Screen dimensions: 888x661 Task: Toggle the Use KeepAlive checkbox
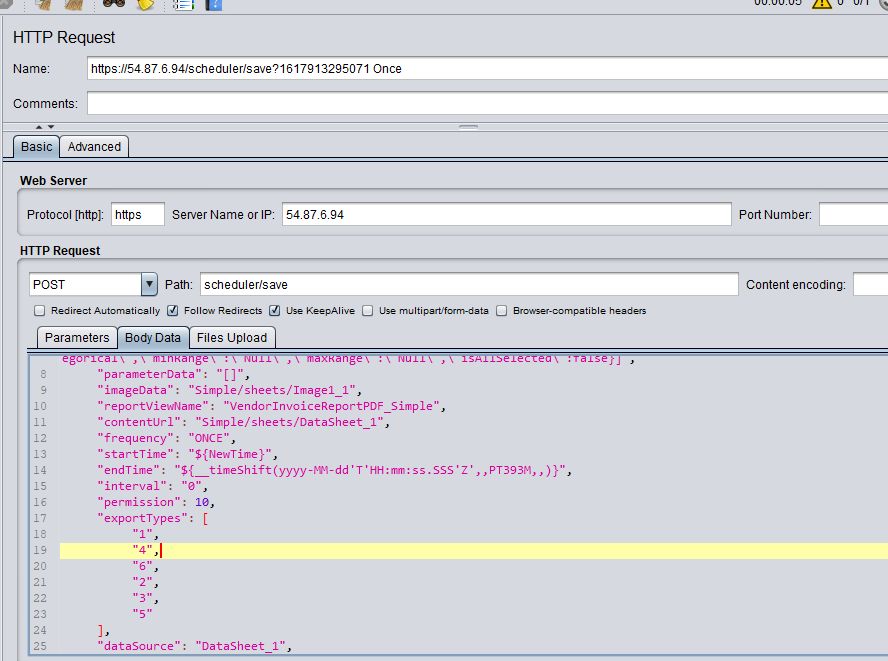[x=275, y=310]
